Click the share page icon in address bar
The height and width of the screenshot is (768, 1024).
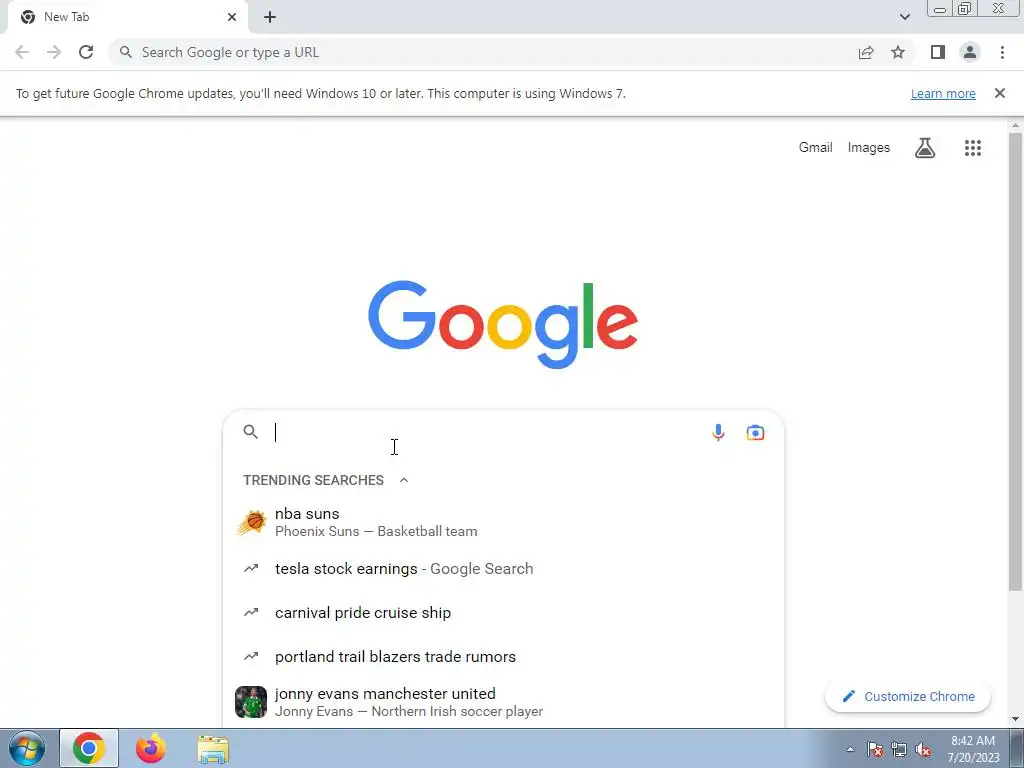(866, 52)
